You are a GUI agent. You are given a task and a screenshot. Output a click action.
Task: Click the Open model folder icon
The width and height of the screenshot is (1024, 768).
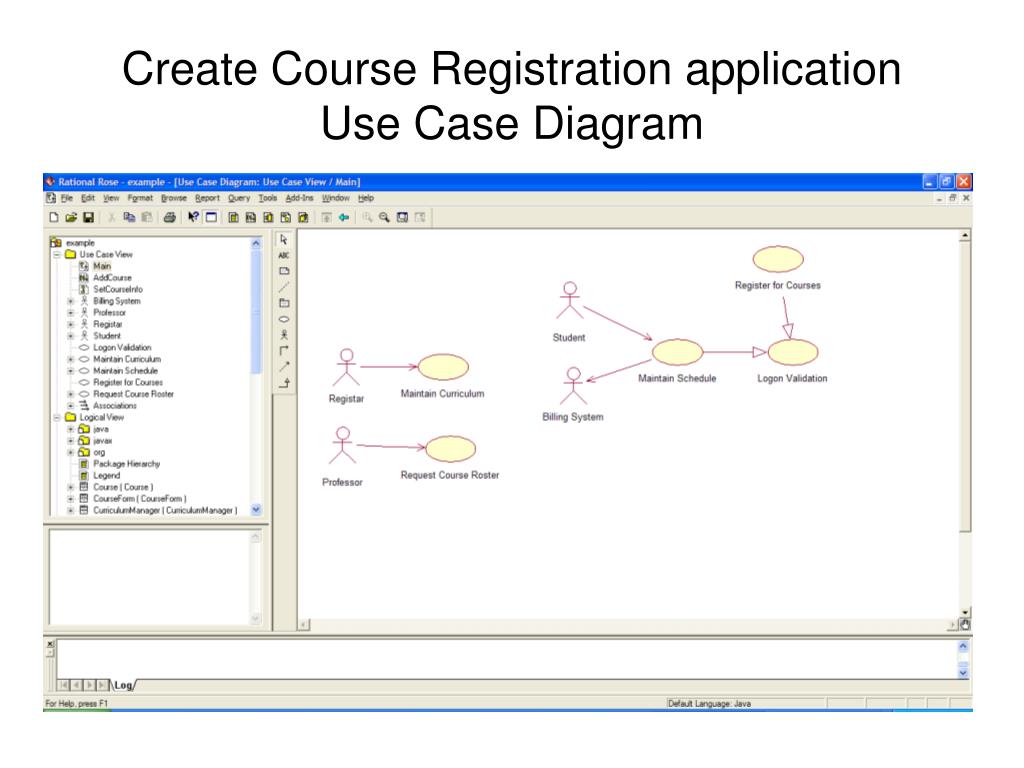point(71,217)
